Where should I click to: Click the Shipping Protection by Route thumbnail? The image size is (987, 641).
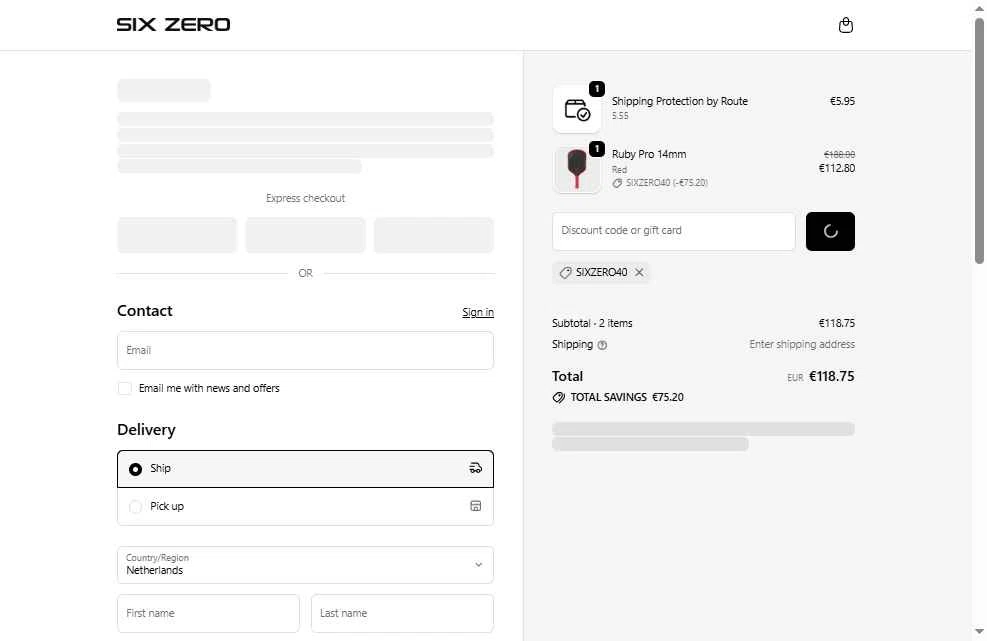577,110
